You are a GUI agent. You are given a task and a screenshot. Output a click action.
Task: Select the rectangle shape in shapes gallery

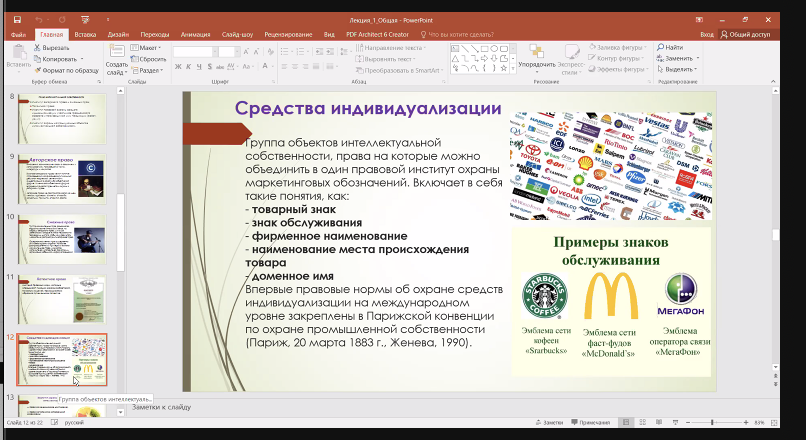click(x=484, y=49)
